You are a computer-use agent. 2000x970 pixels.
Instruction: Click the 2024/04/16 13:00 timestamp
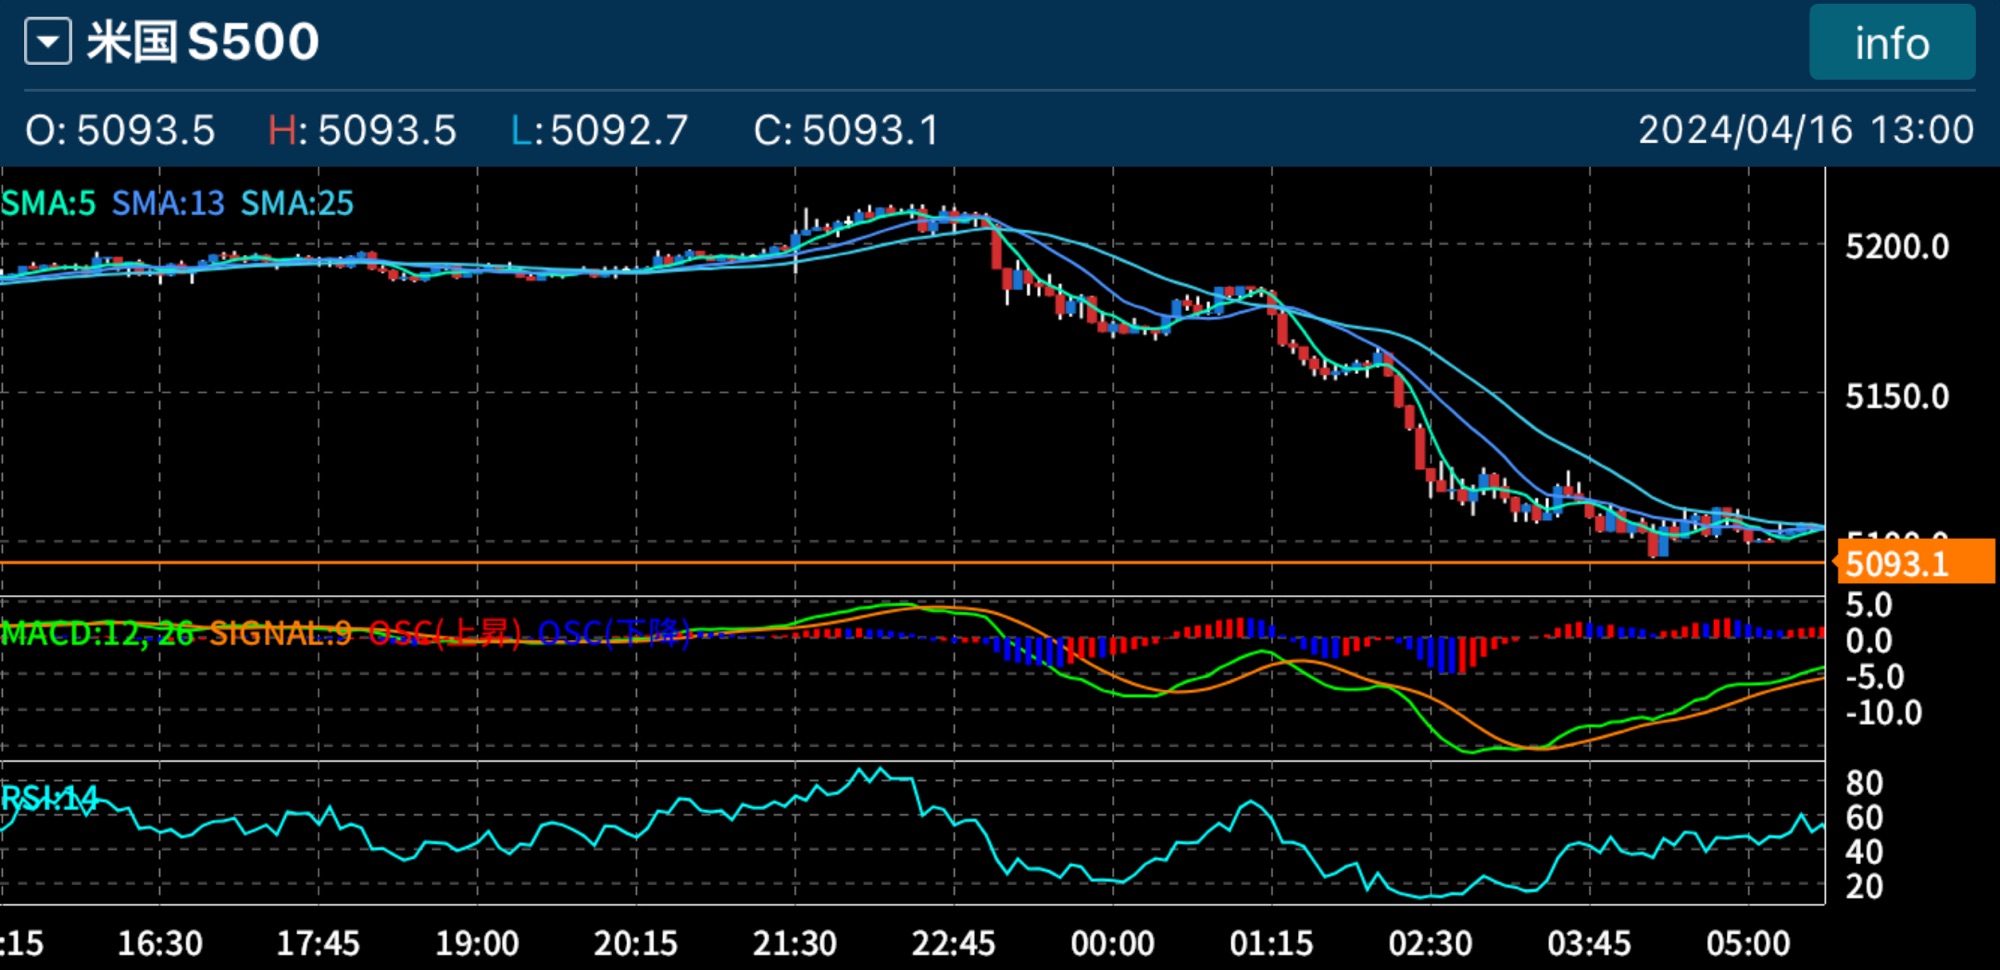(1805, 131)
